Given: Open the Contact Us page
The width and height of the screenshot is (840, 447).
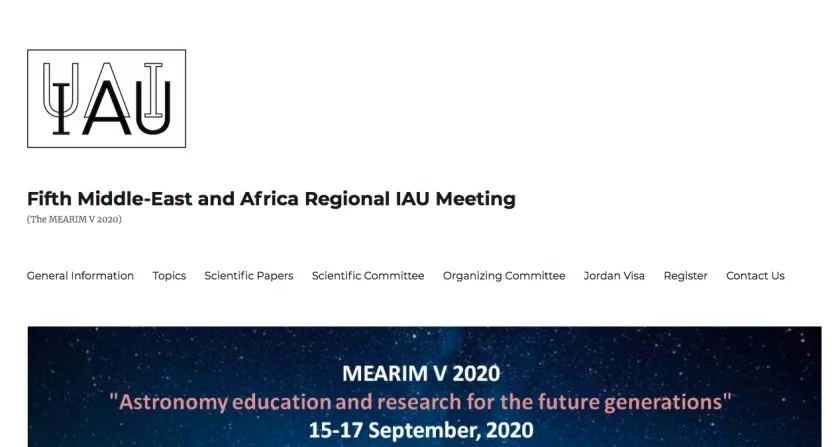Looking at the screenshot, I should (x=755, y=276).
